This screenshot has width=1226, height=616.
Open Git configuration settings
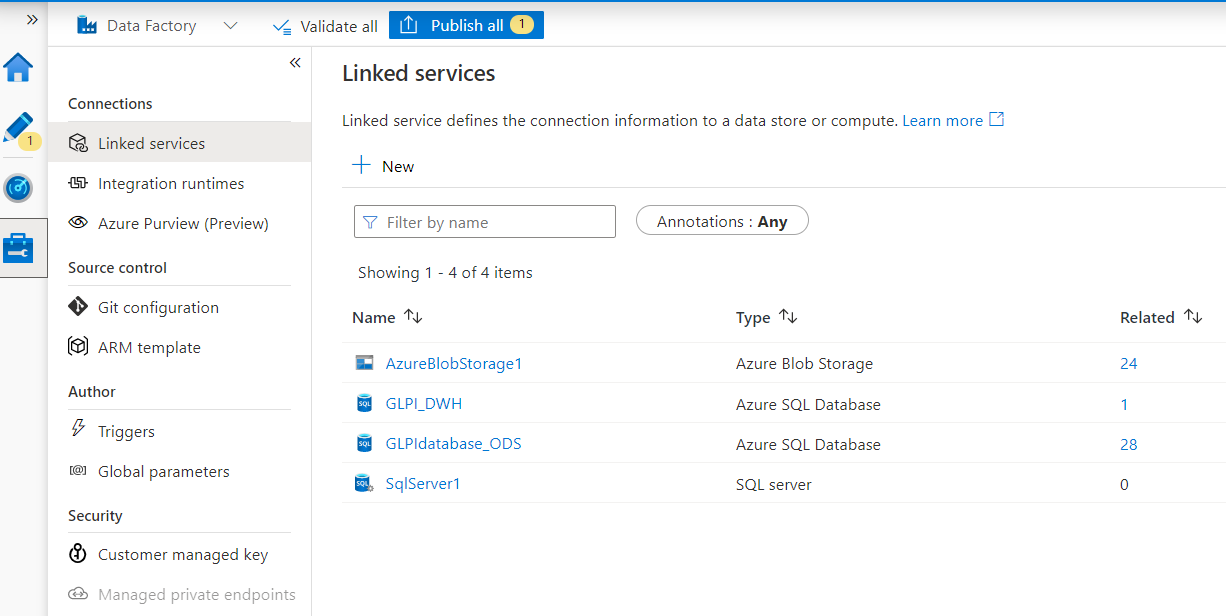click(x=159, y=307)
